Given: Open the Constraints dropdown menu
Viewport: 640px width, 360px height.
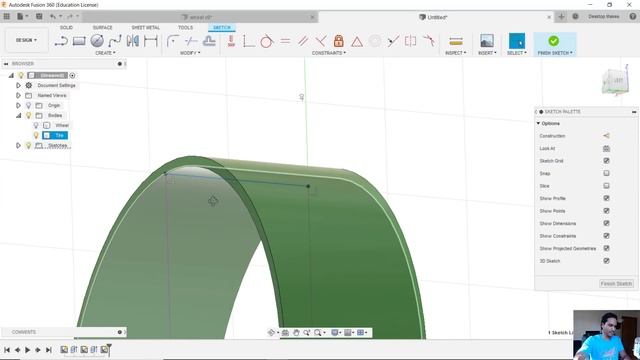Looking at the screenshot, I should click(x=329, y=53).
